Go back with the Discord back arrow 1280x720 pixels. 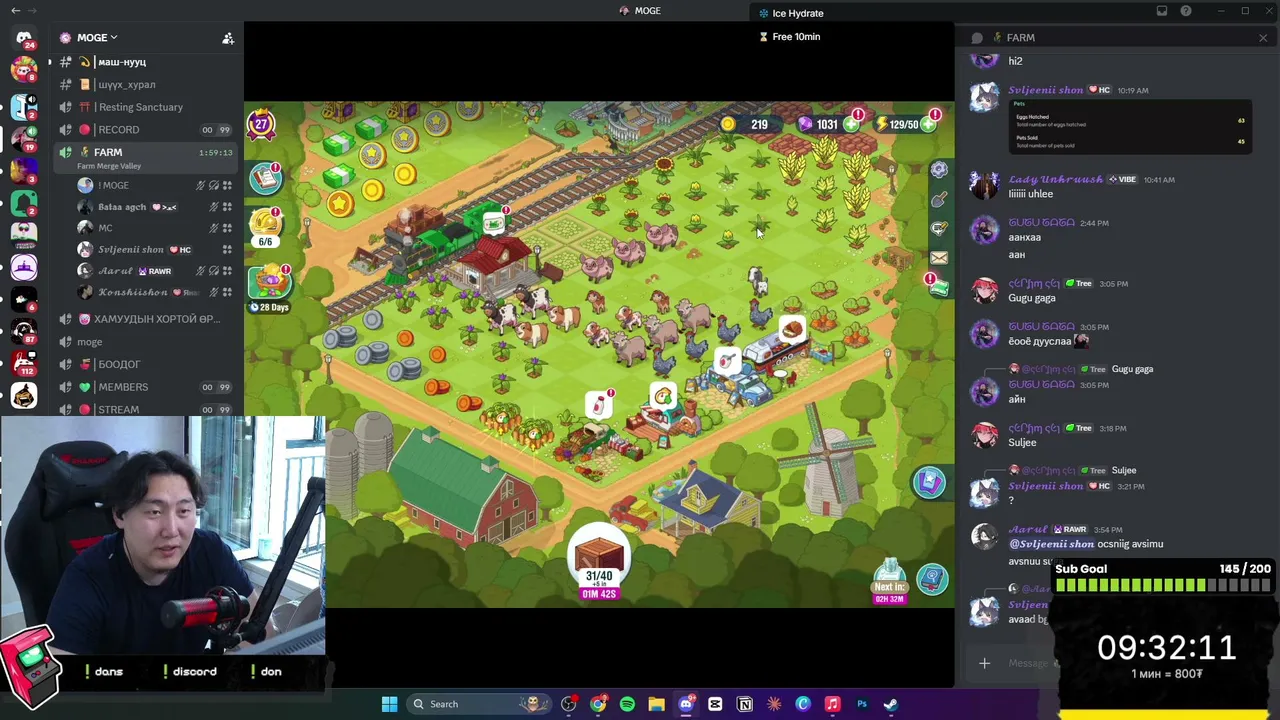coord(15,11)
